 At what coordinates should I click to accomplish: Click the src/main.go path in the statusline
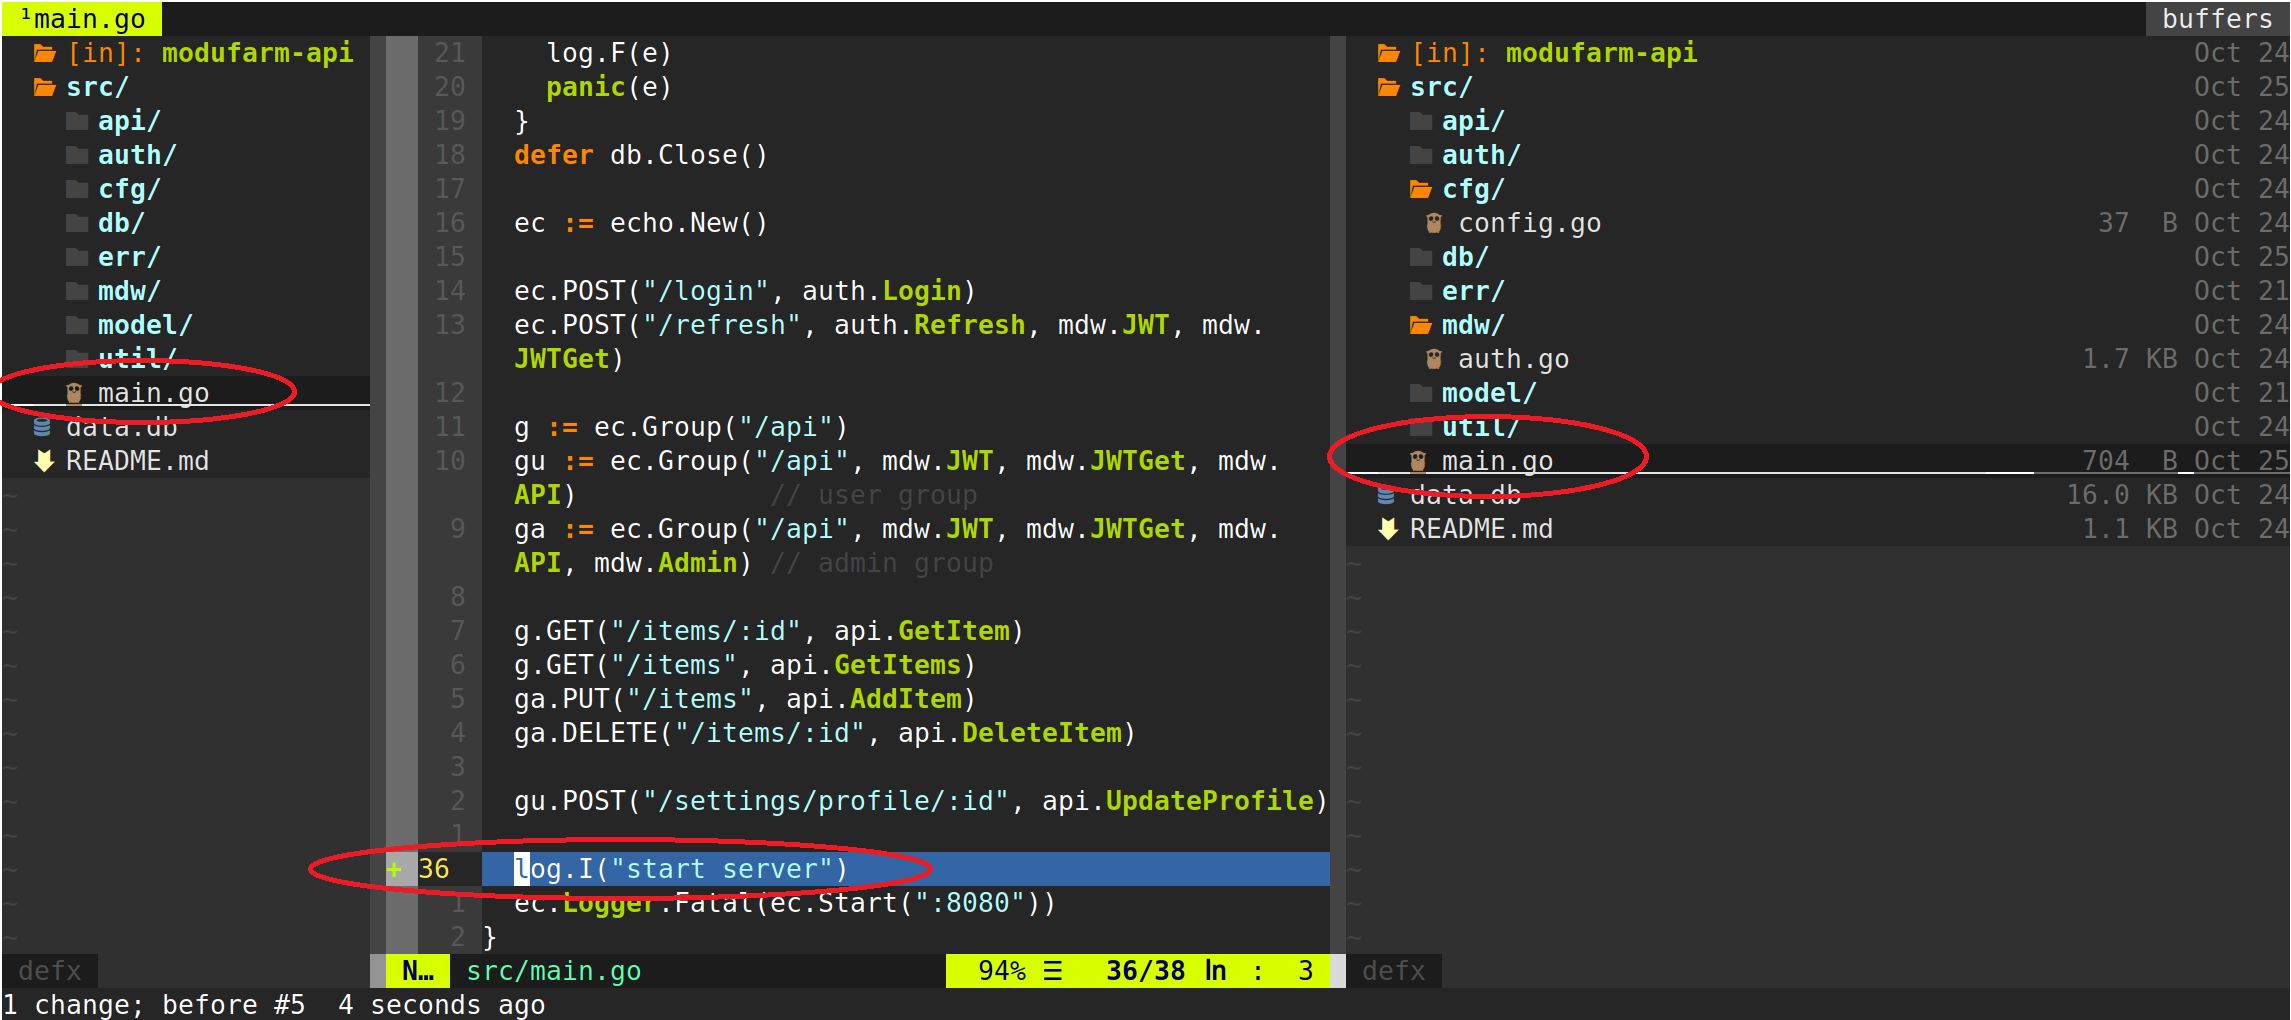(x=553, y=969)
